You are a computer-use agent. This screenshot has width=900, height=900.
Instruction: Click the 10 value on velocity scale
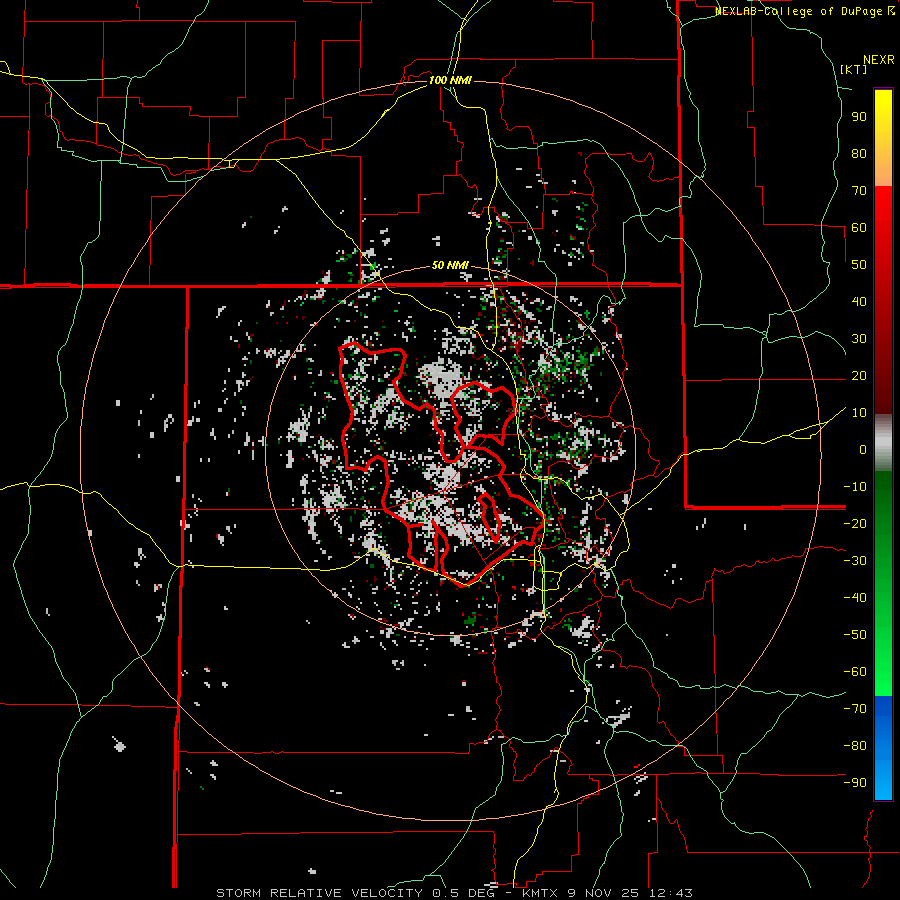pyautogui.click(x=859, y=413)
